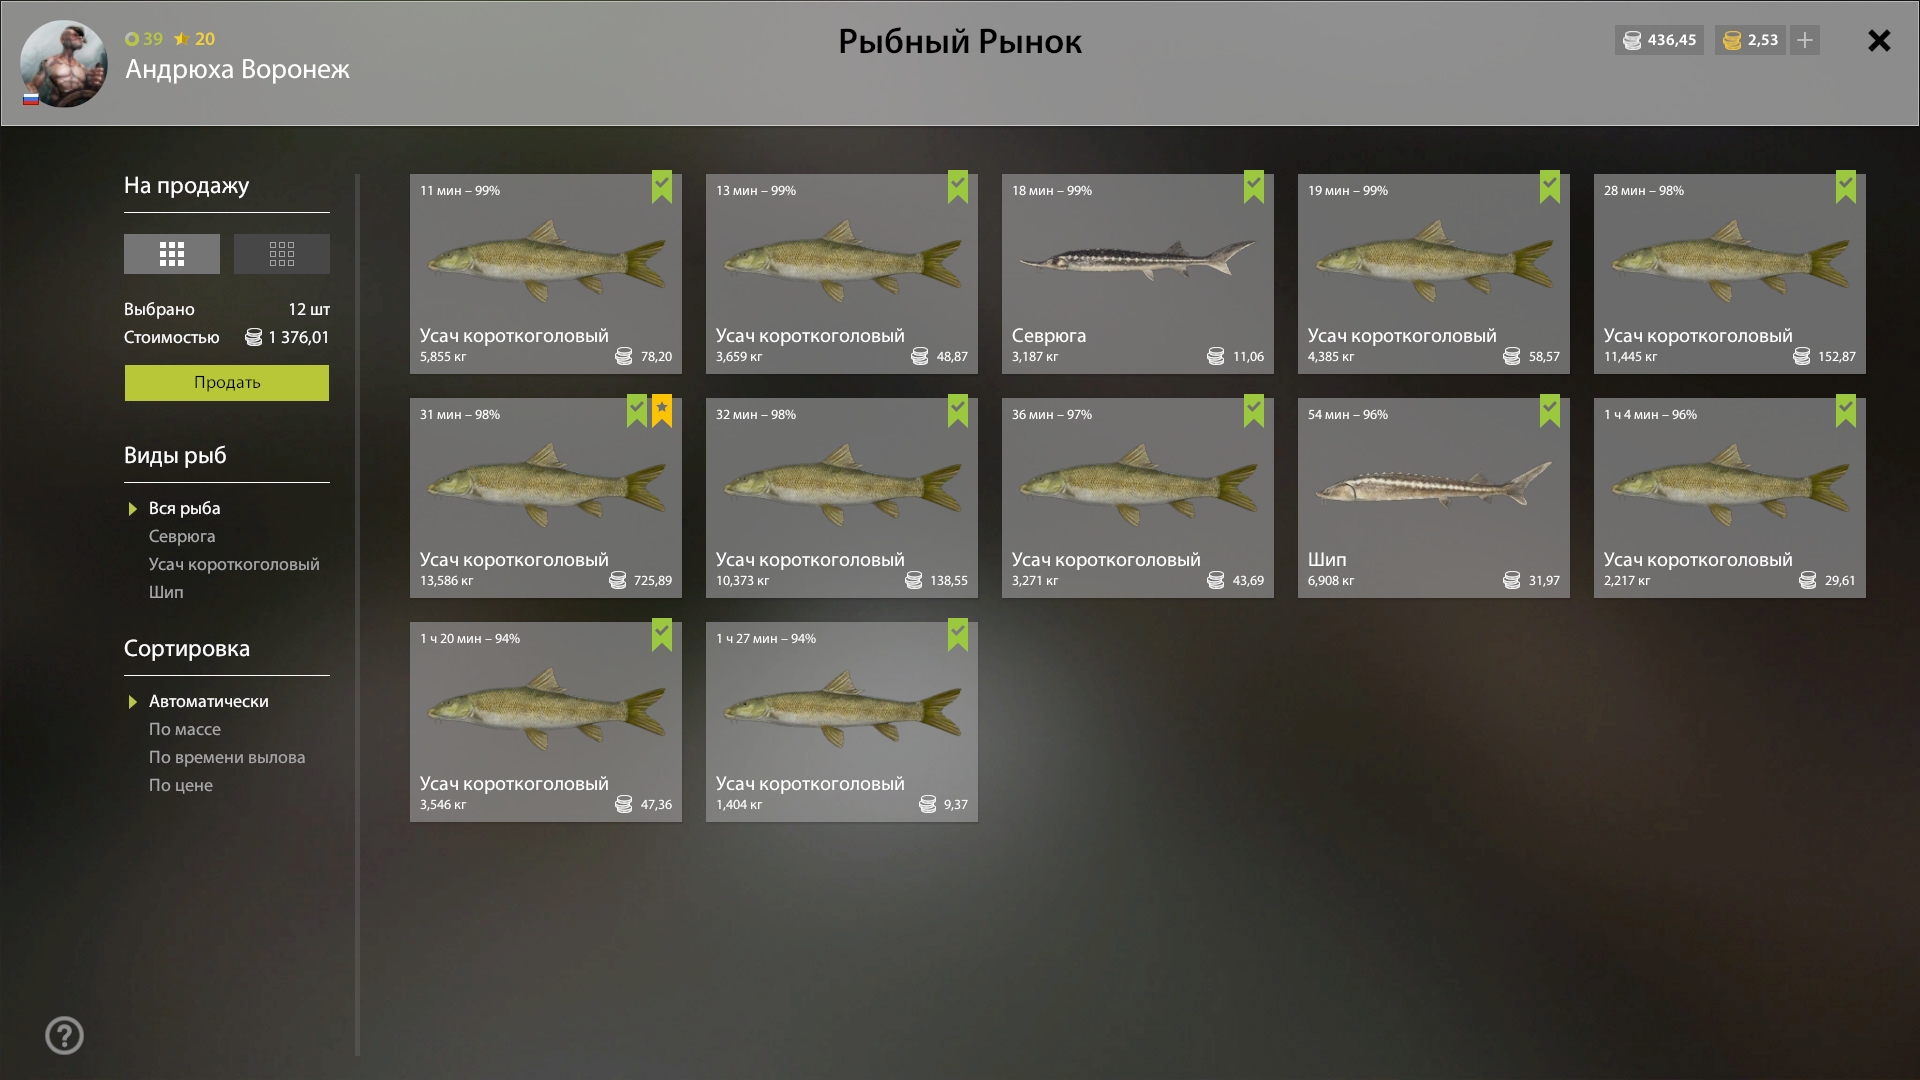Uncheck the Шип 6,908 кг fish
1920x1080 pixels.
click(x=1549, y=410)
